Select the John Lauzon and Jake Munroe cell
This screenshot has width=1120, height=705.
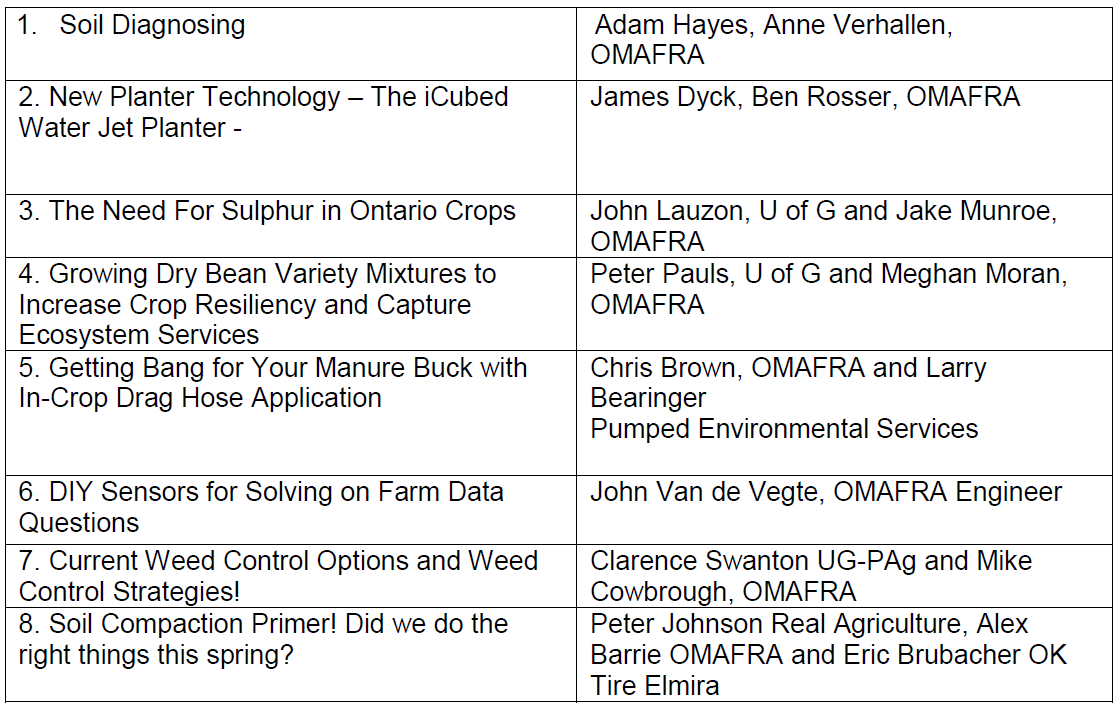823,226
